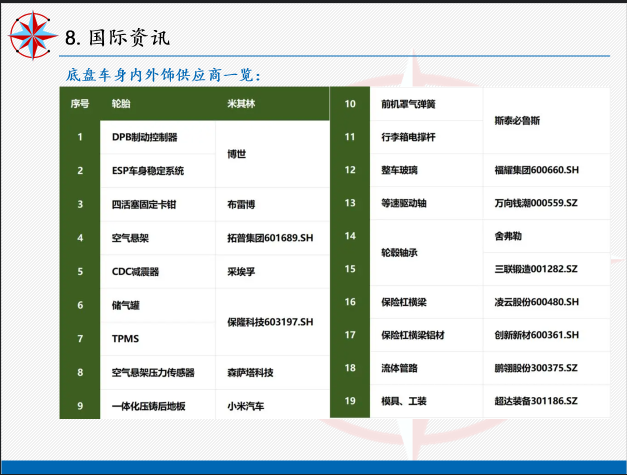
Task: Select the CDC减震器 cell
Action: click(135, 272)
